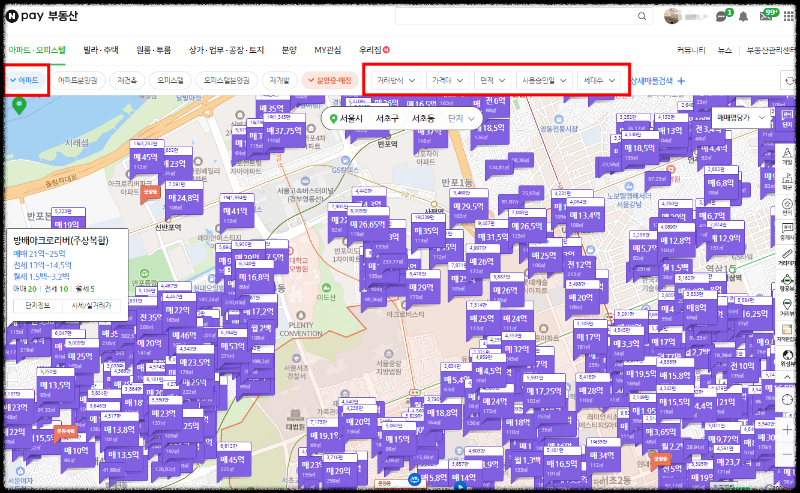Click 시세/실거래가 button in complex popup
Screen dimensions: 800x493
click(x=91, y=306)
